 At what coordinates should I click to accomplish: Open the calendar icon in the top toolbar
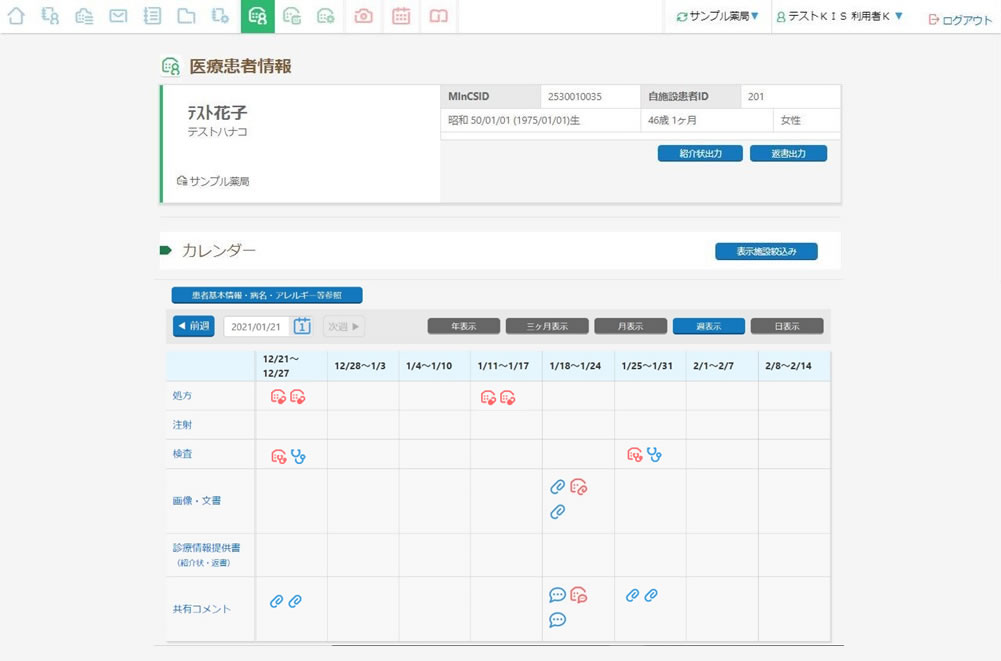coord(400,16)
